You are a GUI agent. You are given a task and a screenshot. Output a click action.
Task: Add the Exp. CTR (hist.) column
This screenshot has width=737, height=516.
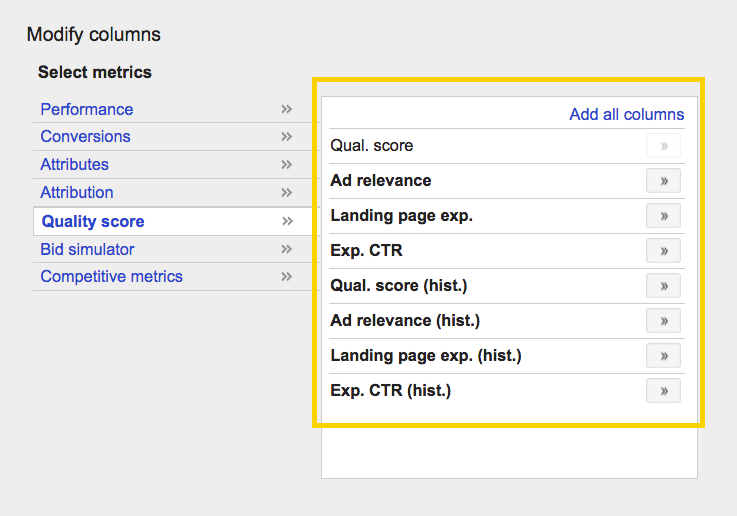click(663, 391)
